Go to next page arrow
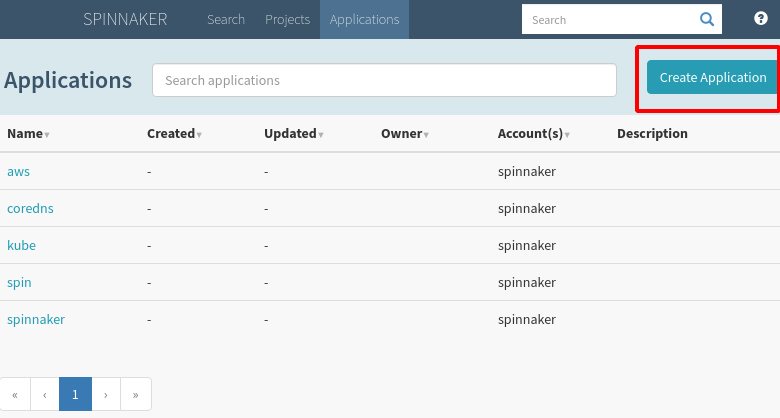780x418 pixels. [106, 394]
